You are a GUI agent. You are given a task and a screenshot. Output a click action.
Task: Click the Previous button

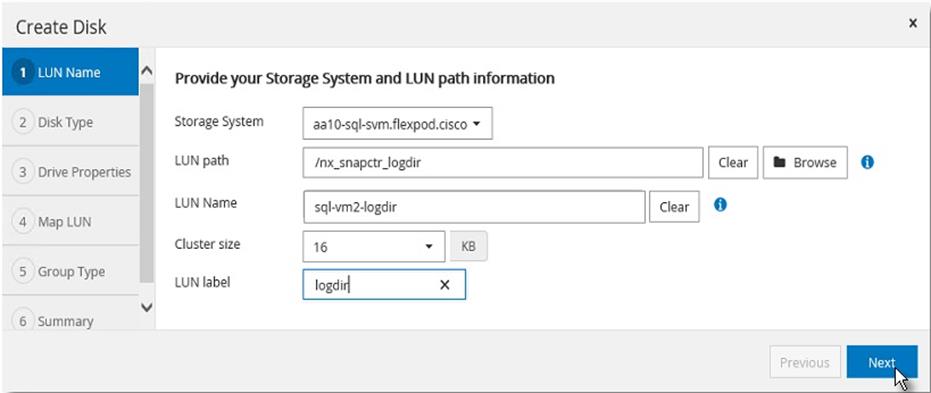[805, 362]
